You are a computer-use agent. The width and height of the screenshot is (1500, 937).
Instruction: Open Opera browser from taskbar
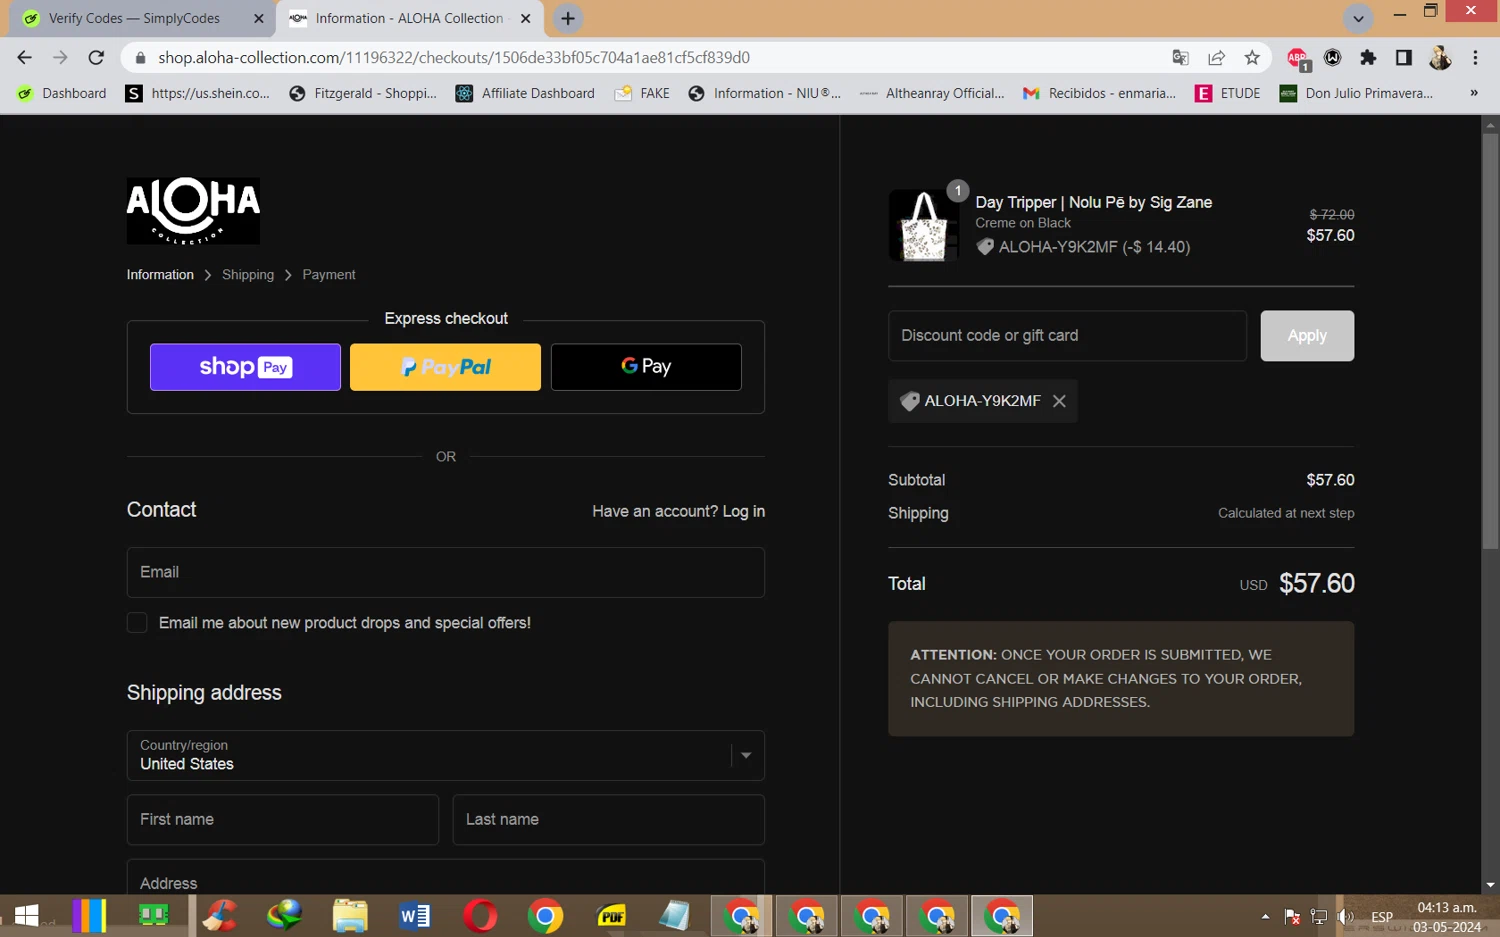click(480, 916)
